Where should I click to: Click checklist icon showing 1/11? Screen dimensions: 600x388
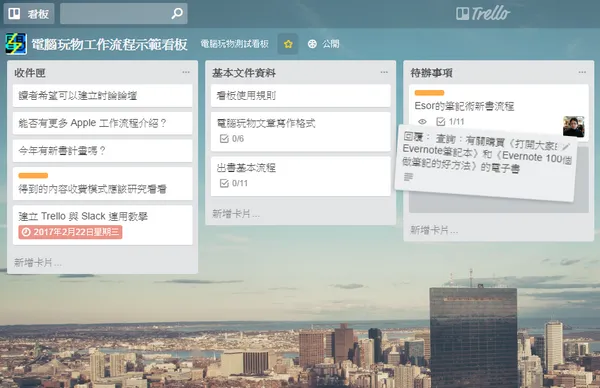(x=440, y=122)
